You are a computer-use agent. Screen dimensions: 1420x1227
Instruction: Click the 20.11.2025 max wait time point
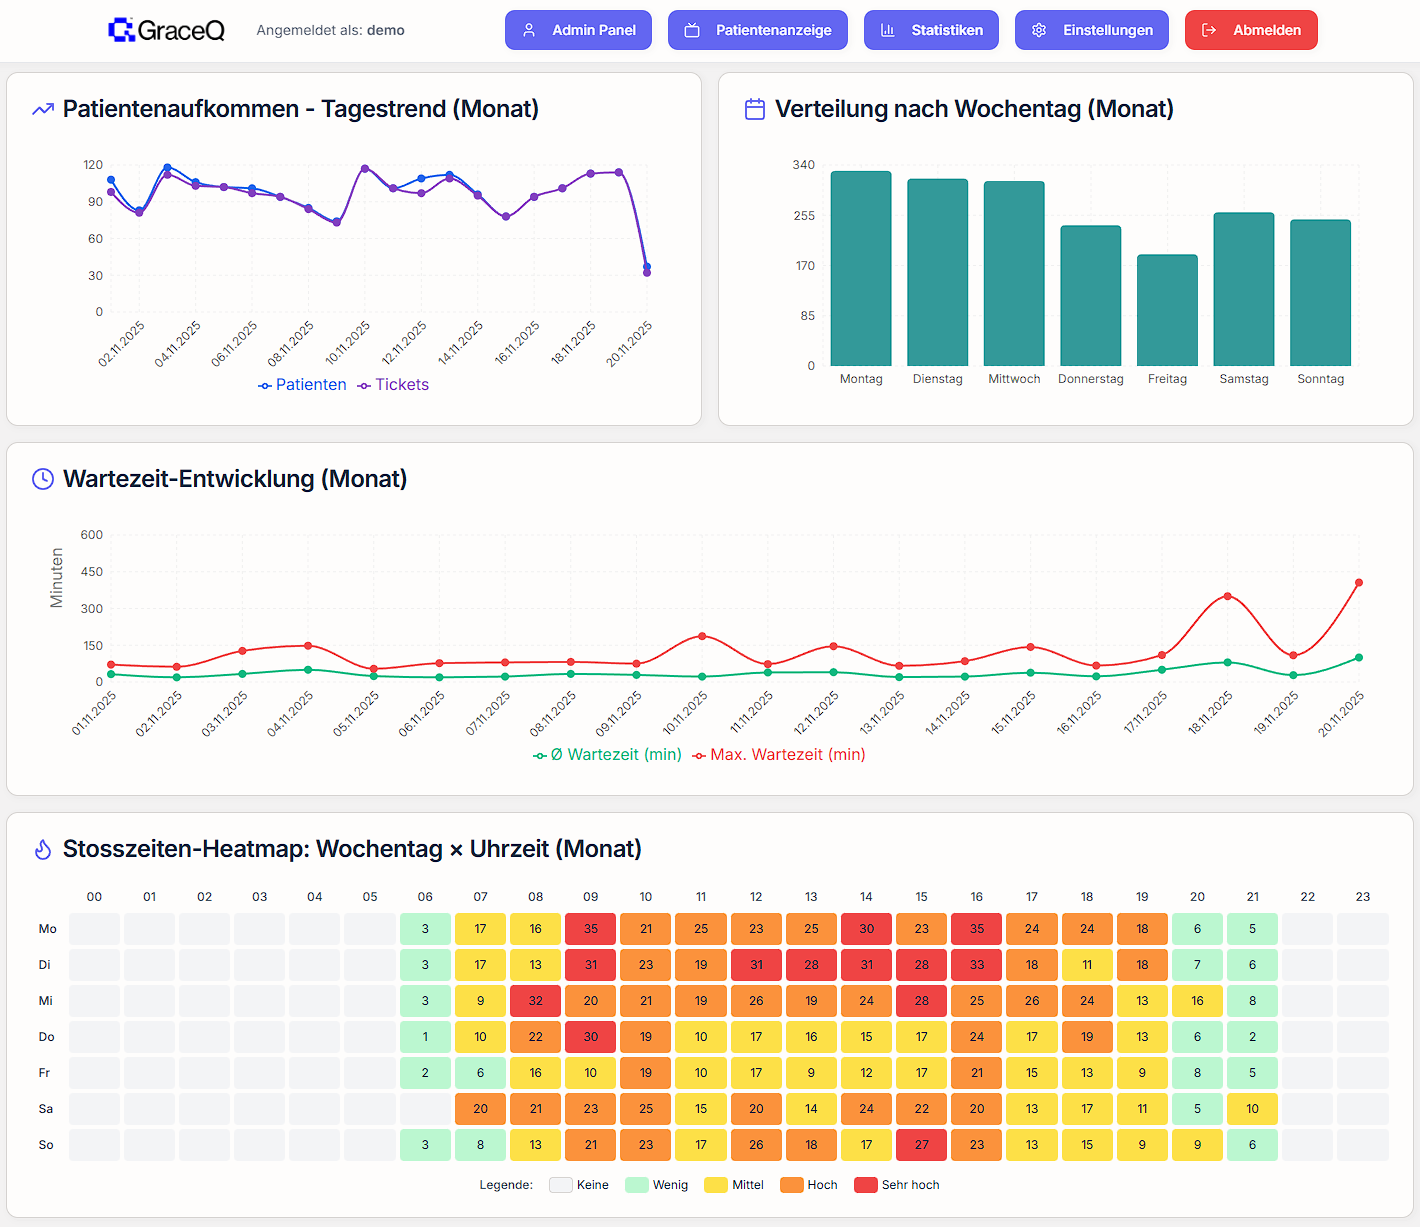click(1358, 583)
